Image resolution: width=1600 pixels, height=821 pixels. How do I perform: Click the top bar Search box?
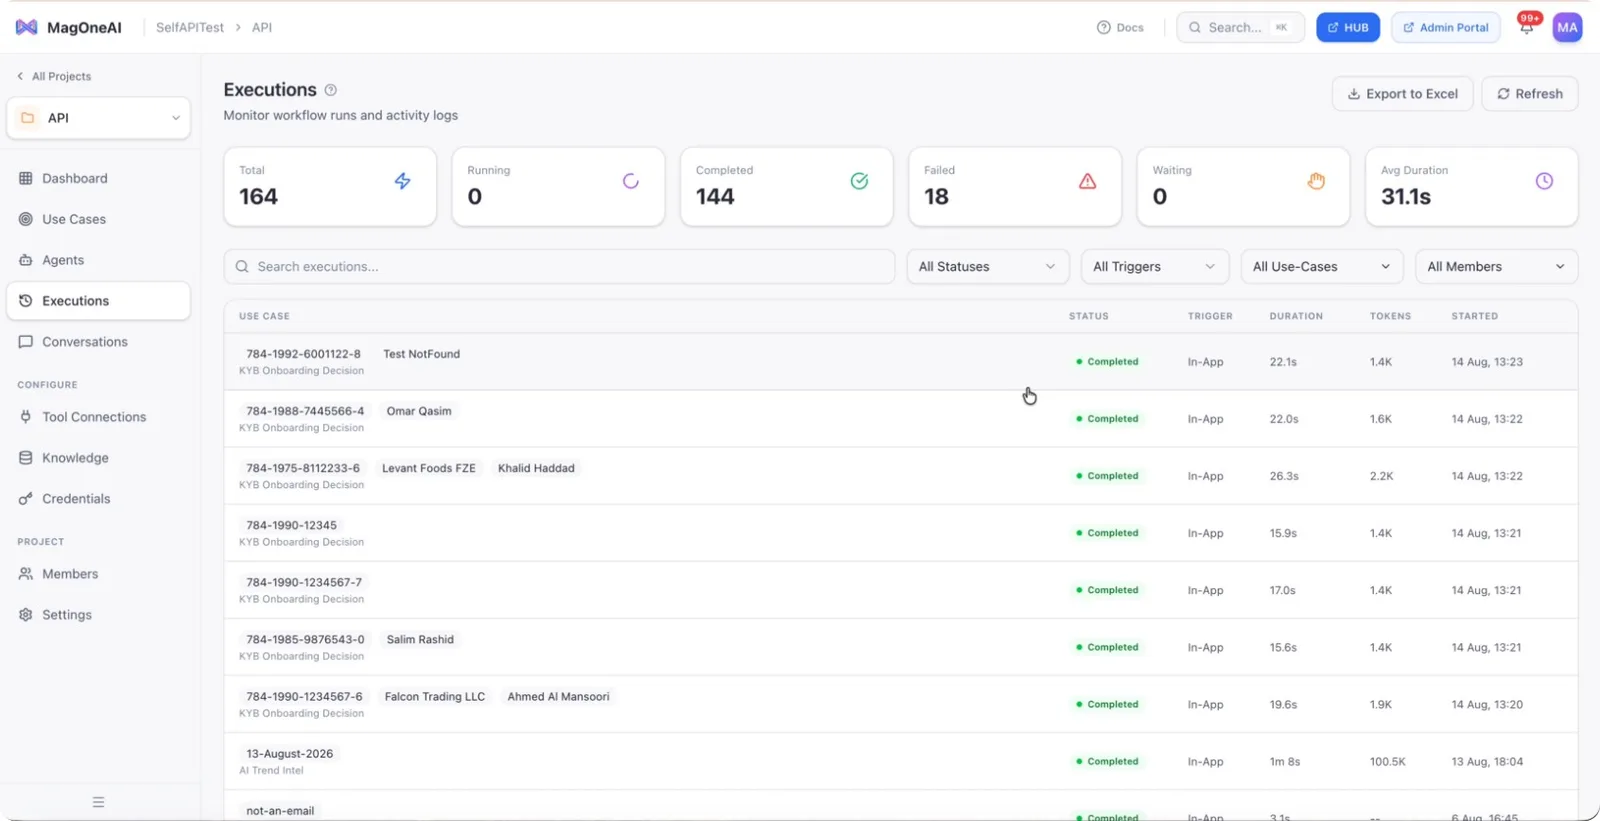(1240, 27)
